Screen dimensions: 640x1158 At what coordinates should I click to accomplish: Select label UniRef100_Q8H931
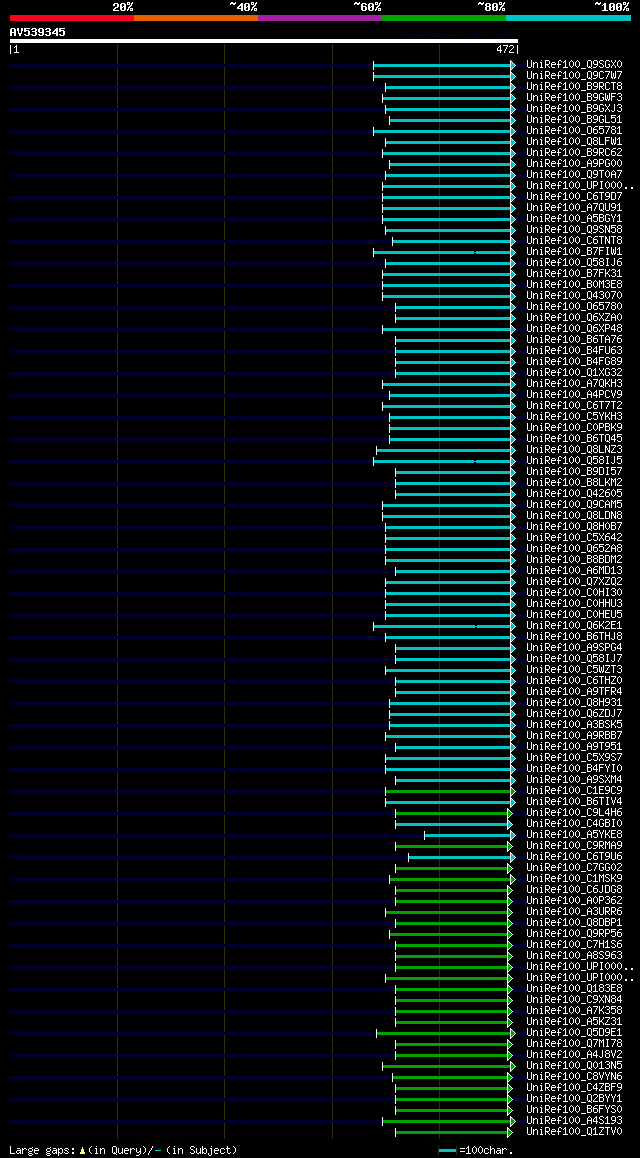574,703
